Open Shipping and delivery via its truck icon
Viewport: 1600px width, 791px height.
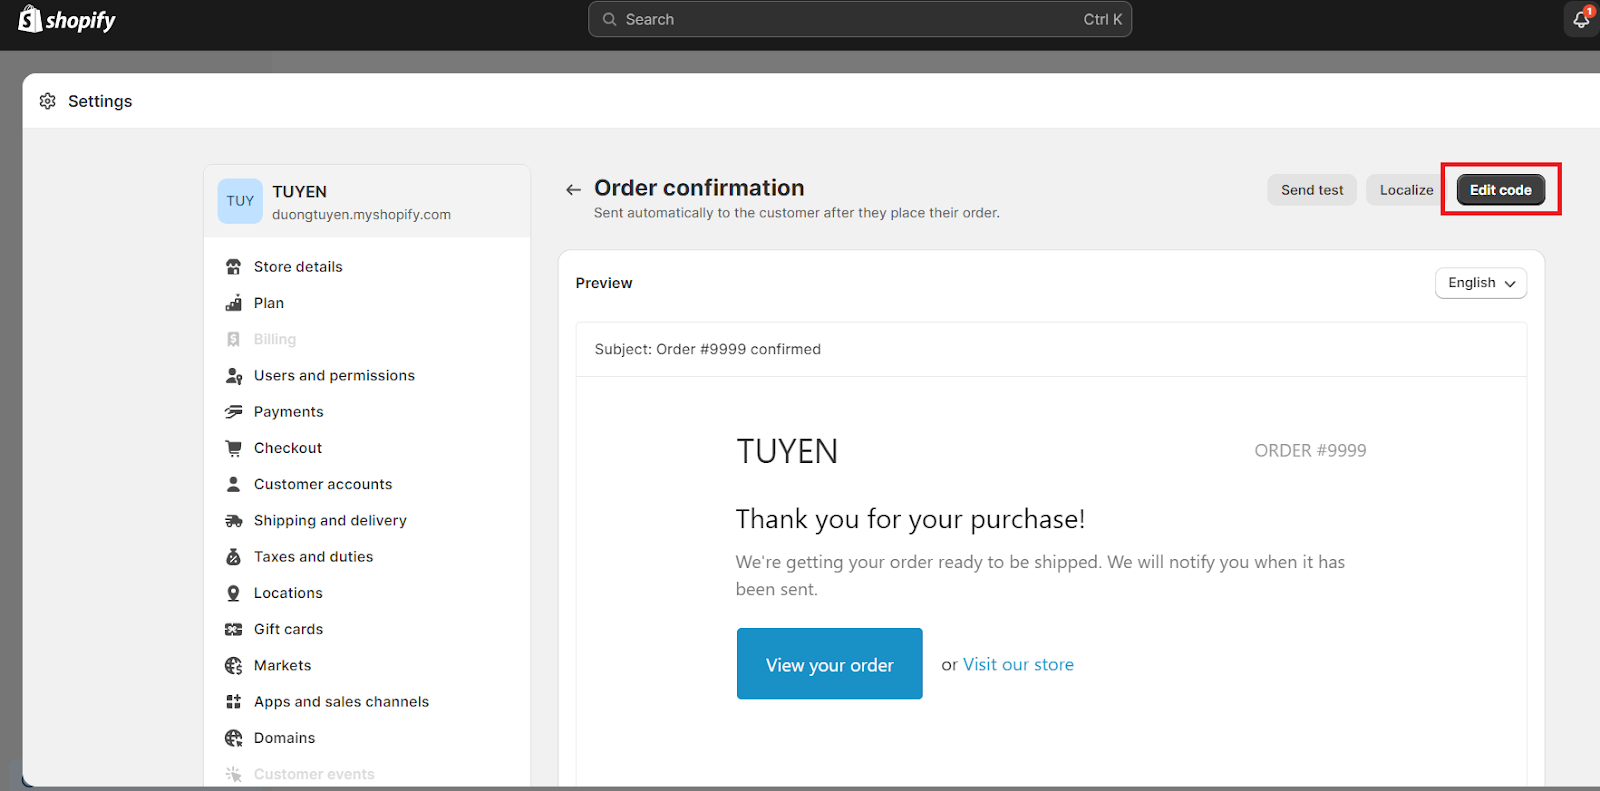(x=233, y=520)
